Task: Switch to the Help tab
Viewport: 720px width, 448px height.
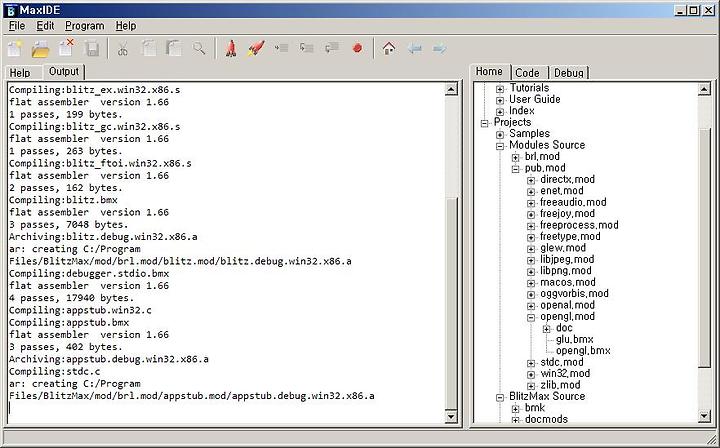Action: [x=20, y=73]
